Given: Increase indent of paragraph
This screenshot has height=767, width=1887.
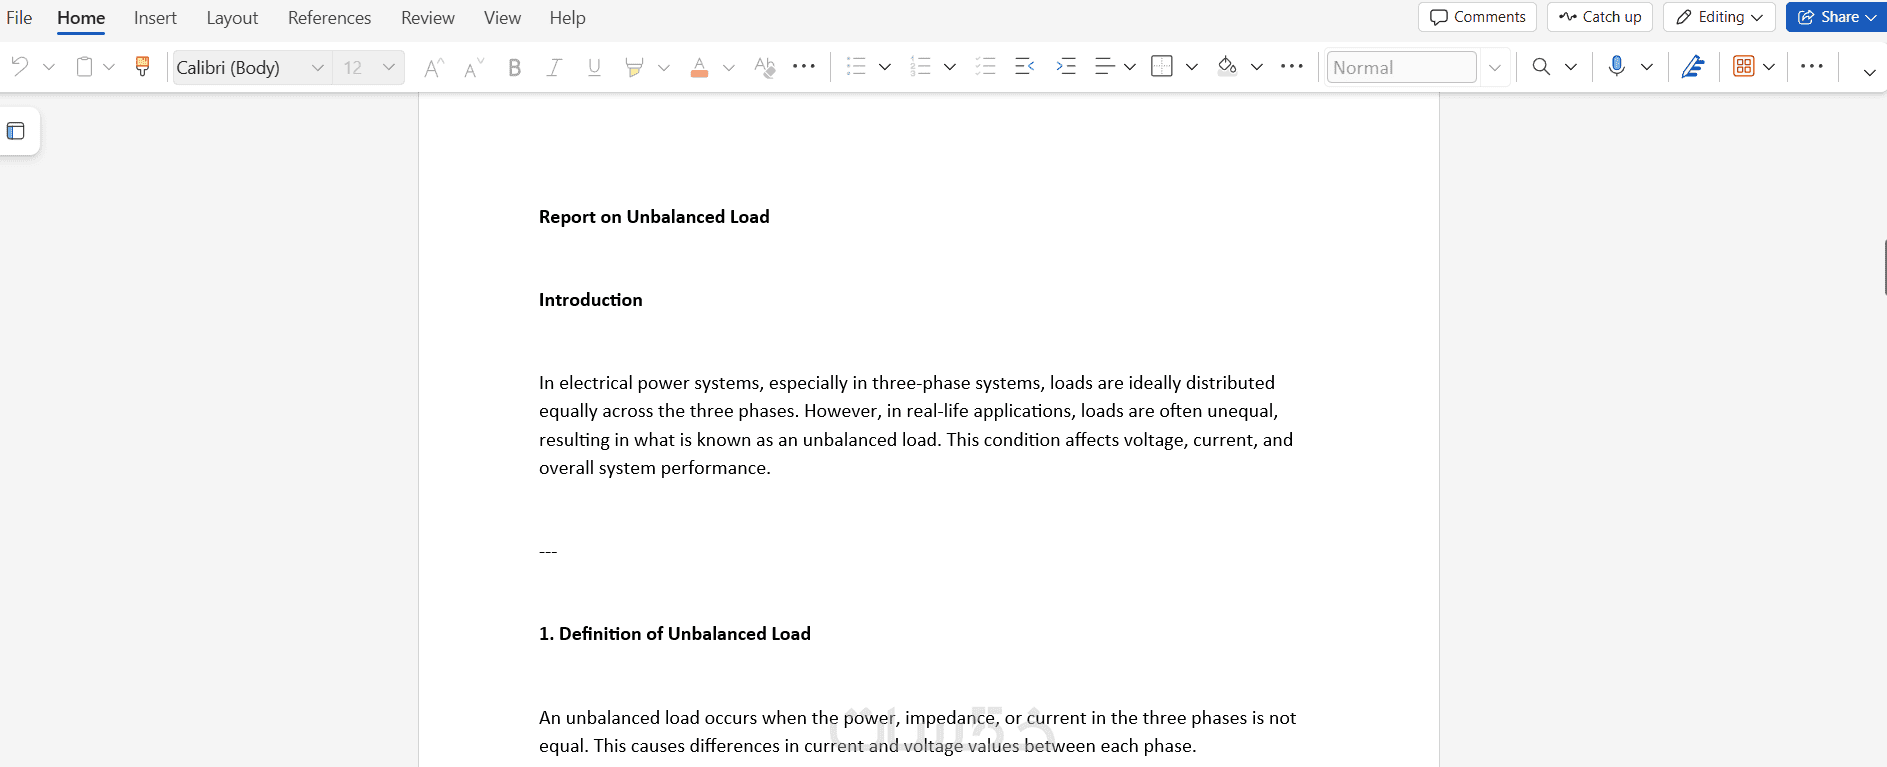Looking at the screenshot, I should pos(1066,67).
